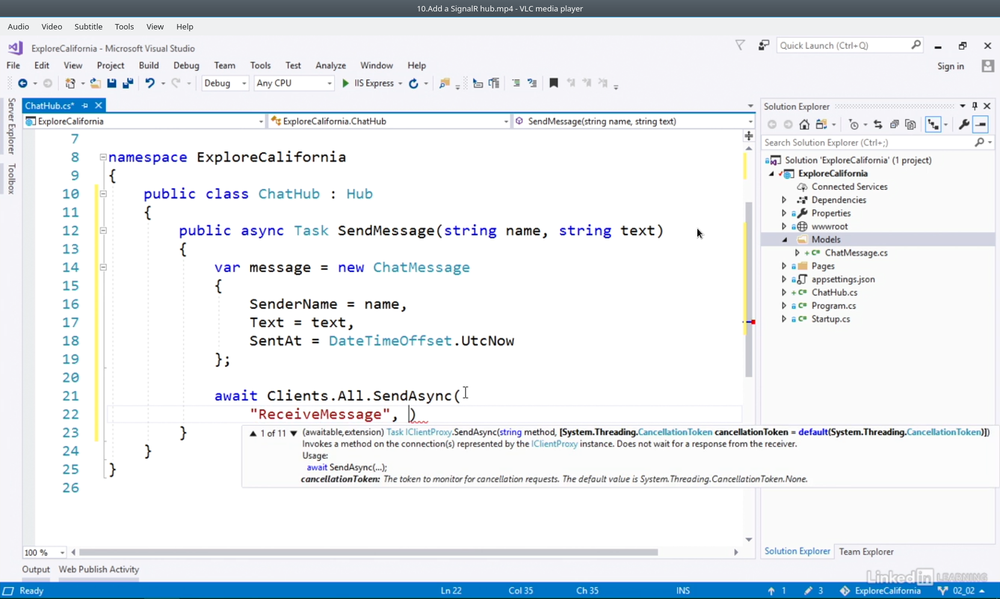The width and height of the screenshot is (1000, 599).
Task: Click the Home icon in Solution Explorer
Action: click(x=804, y=125)
